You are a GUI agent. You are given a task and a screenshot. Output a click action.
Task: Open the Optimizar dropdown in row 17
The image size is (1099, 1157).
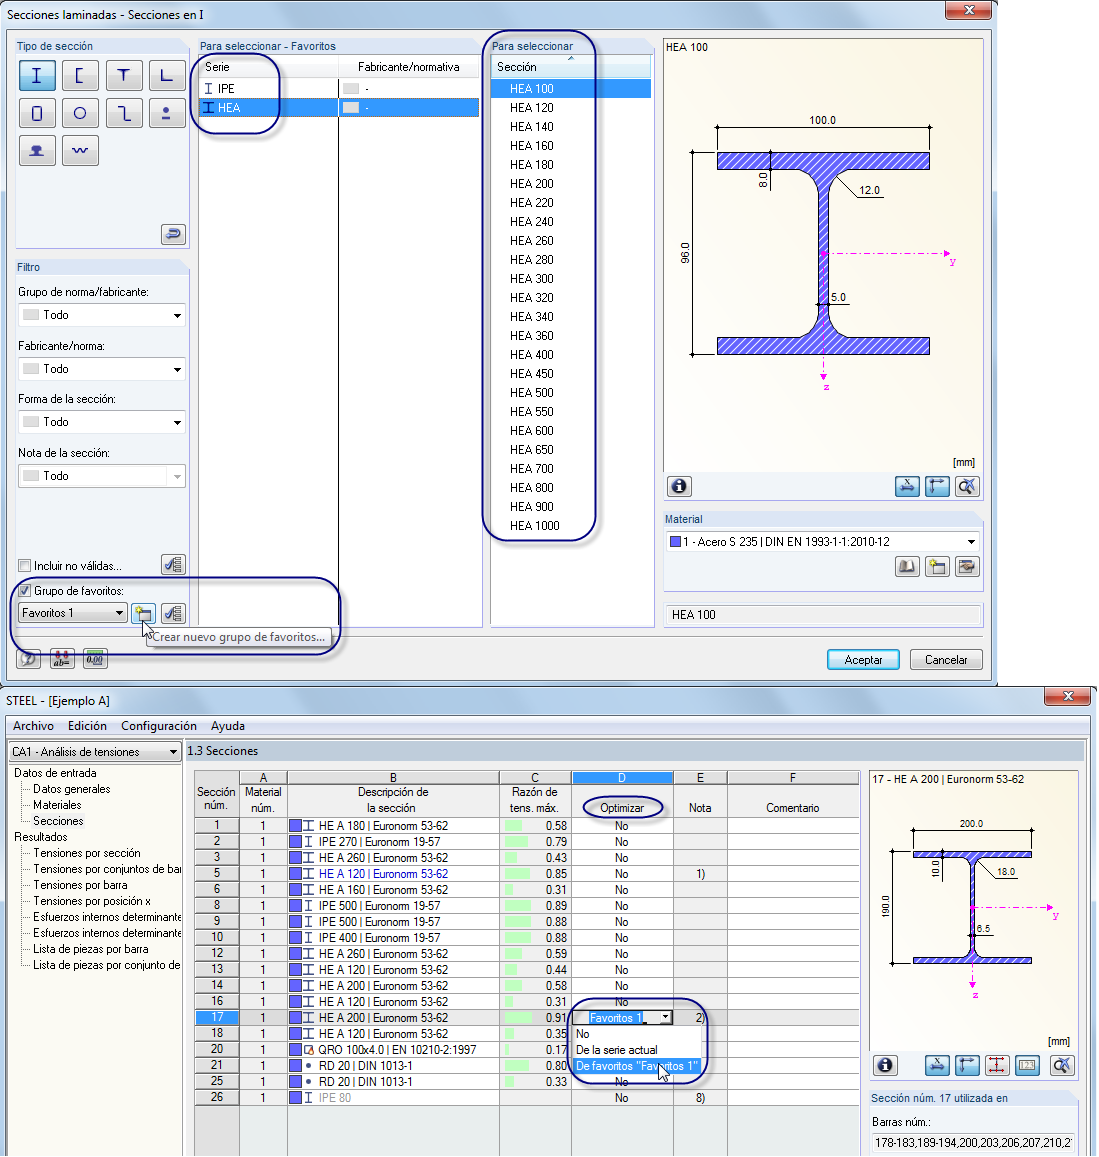click(666, 1018)
